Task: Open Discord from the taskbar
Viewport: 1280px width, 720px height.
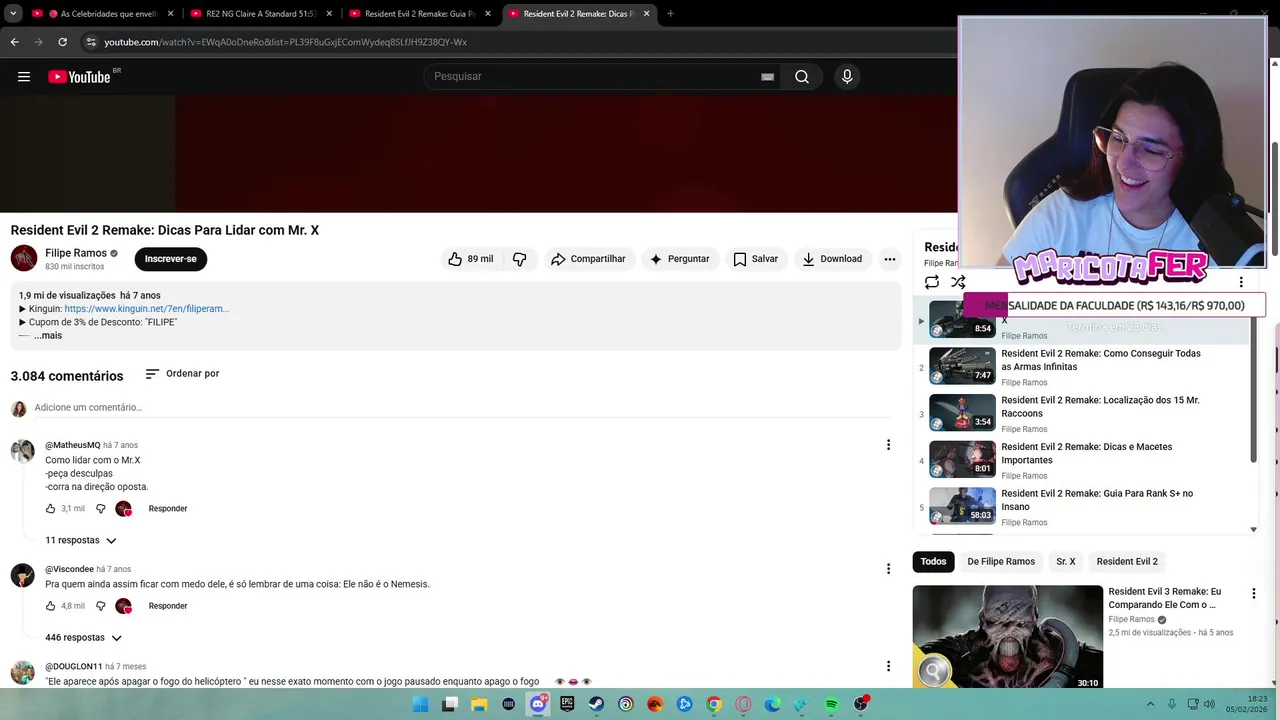Action: coord(538,704)
